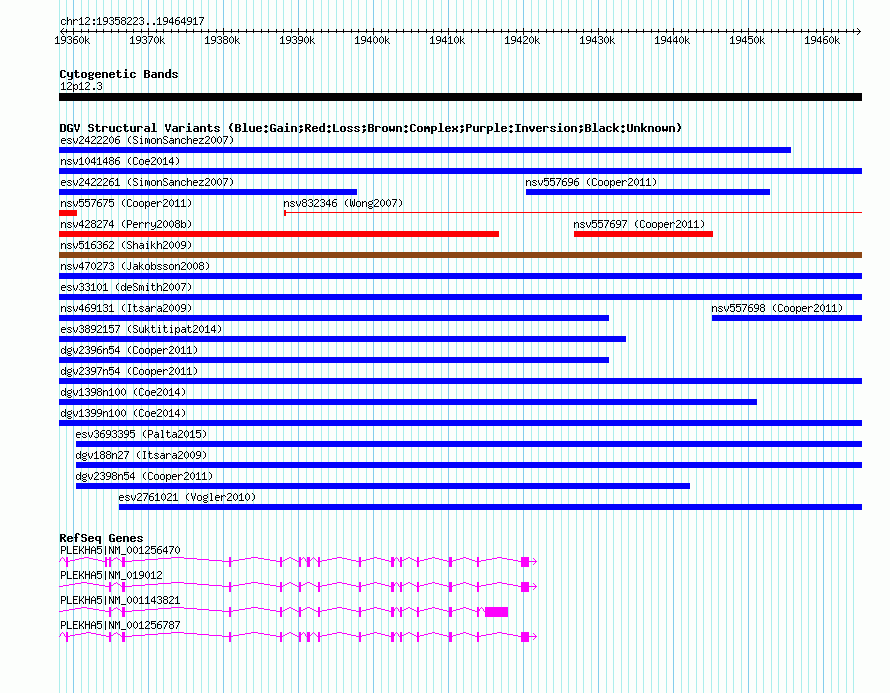Click the 19400k ruler tick label

tap(372, 40)
